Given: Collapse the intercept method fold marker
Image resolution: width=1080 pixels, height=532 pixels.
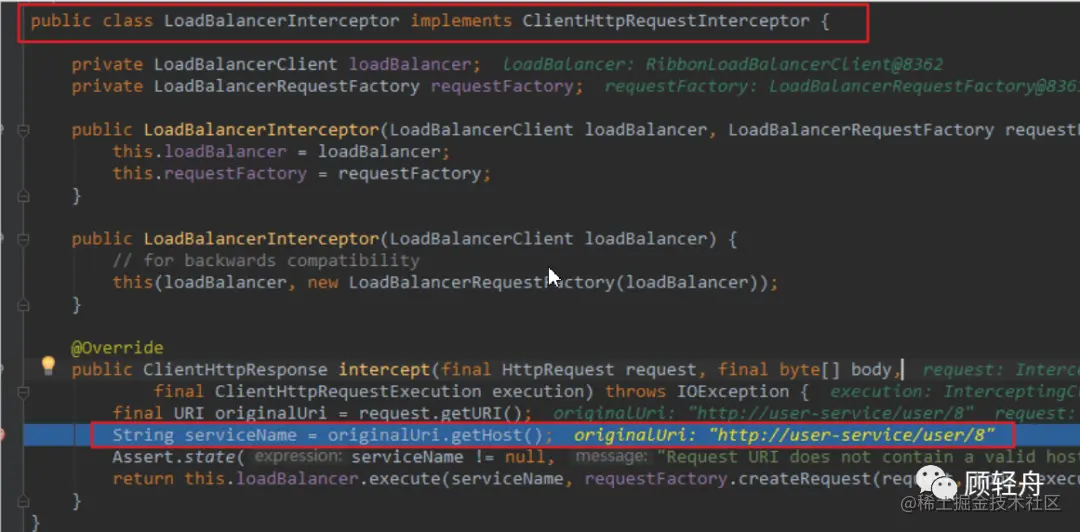Looking at the screenshot, I should [23, 392].
